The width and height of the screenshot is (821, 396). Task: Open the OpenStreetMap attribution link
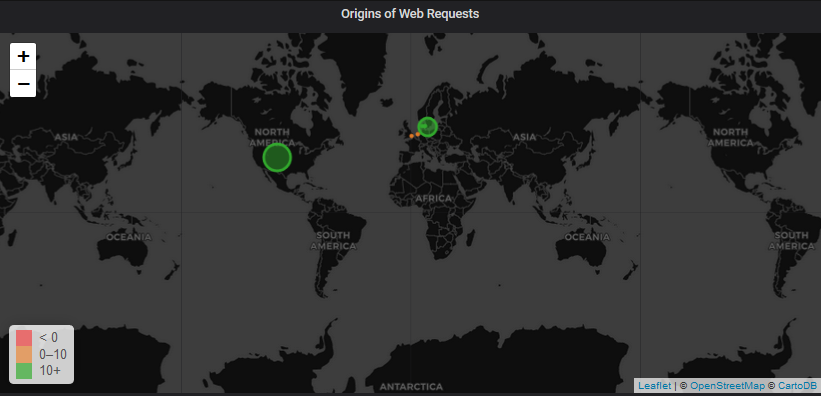(727, 386)
